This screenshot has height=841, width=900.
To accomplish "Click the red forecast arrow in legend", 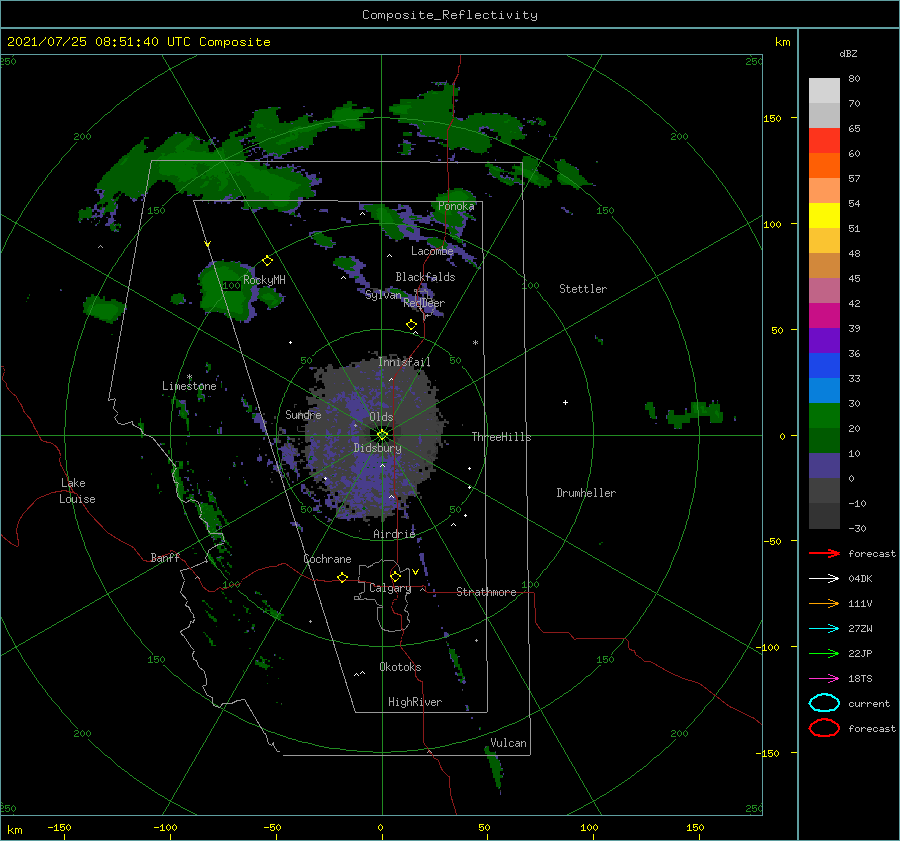I will [x=824, y=553].
